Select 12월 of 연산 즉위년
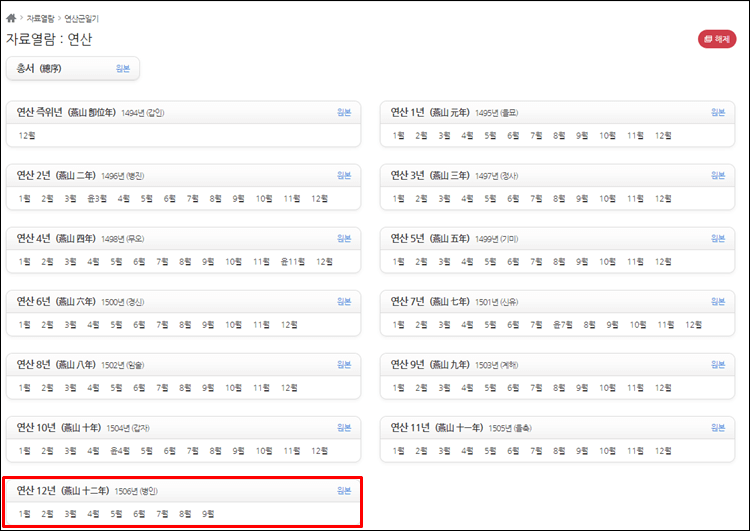The height and width of the screenshot is (531, 750). point(27,135)
